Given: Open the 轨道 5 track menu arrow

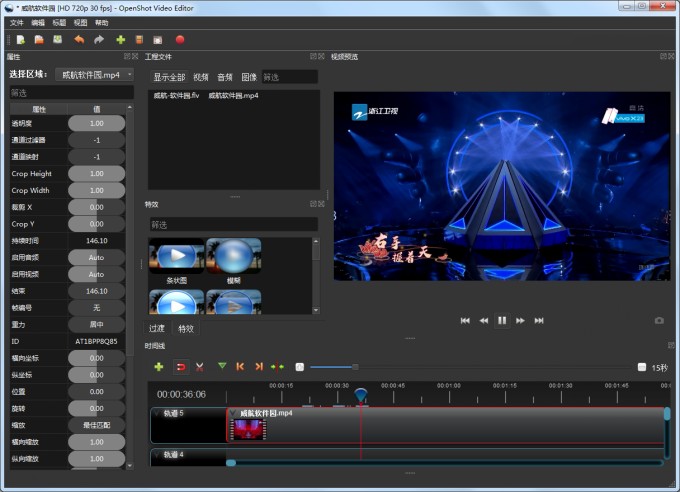Looking at the screenshot, I should (x=157, y=413).
